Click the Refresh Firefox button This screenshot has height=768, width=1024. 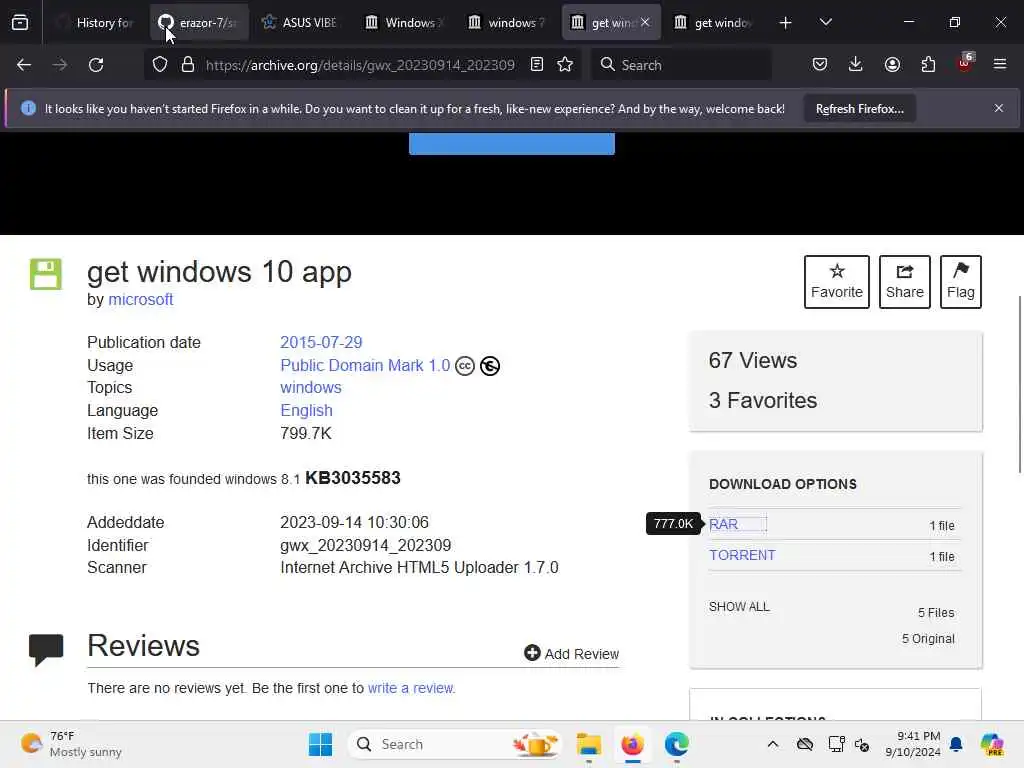[859, 108]
